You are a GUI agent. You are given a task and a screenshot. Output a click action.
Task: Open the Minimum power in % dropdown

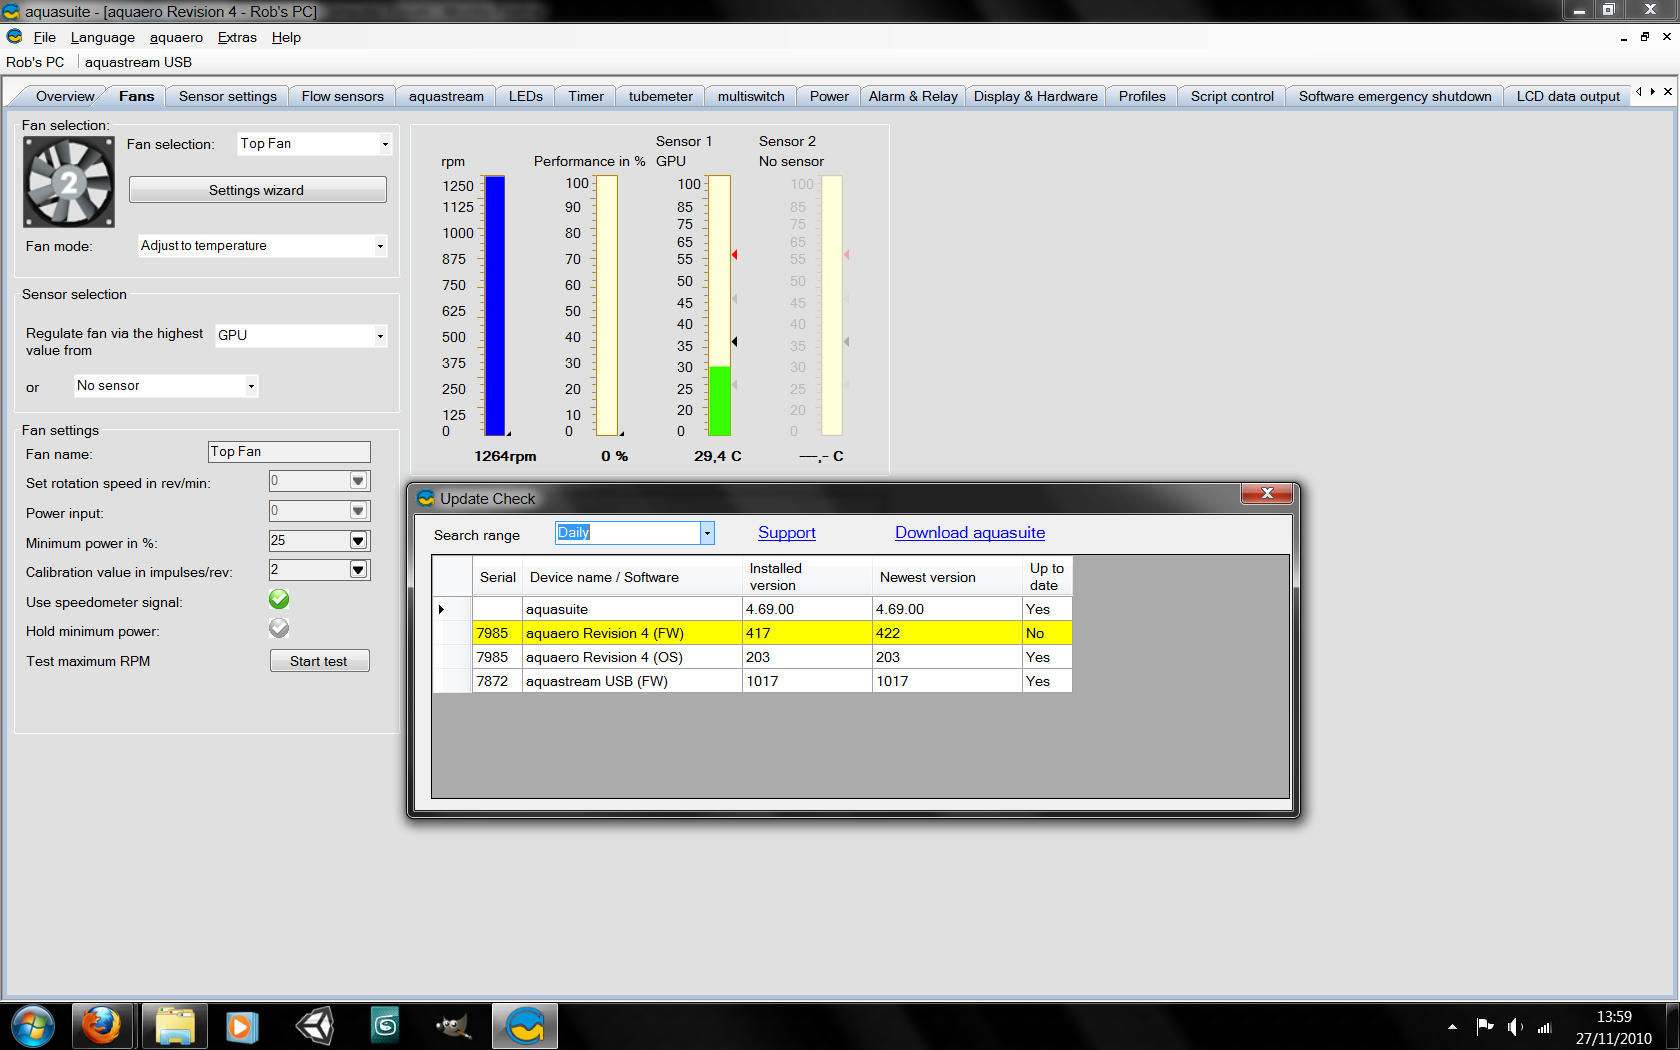pos(358,541)
